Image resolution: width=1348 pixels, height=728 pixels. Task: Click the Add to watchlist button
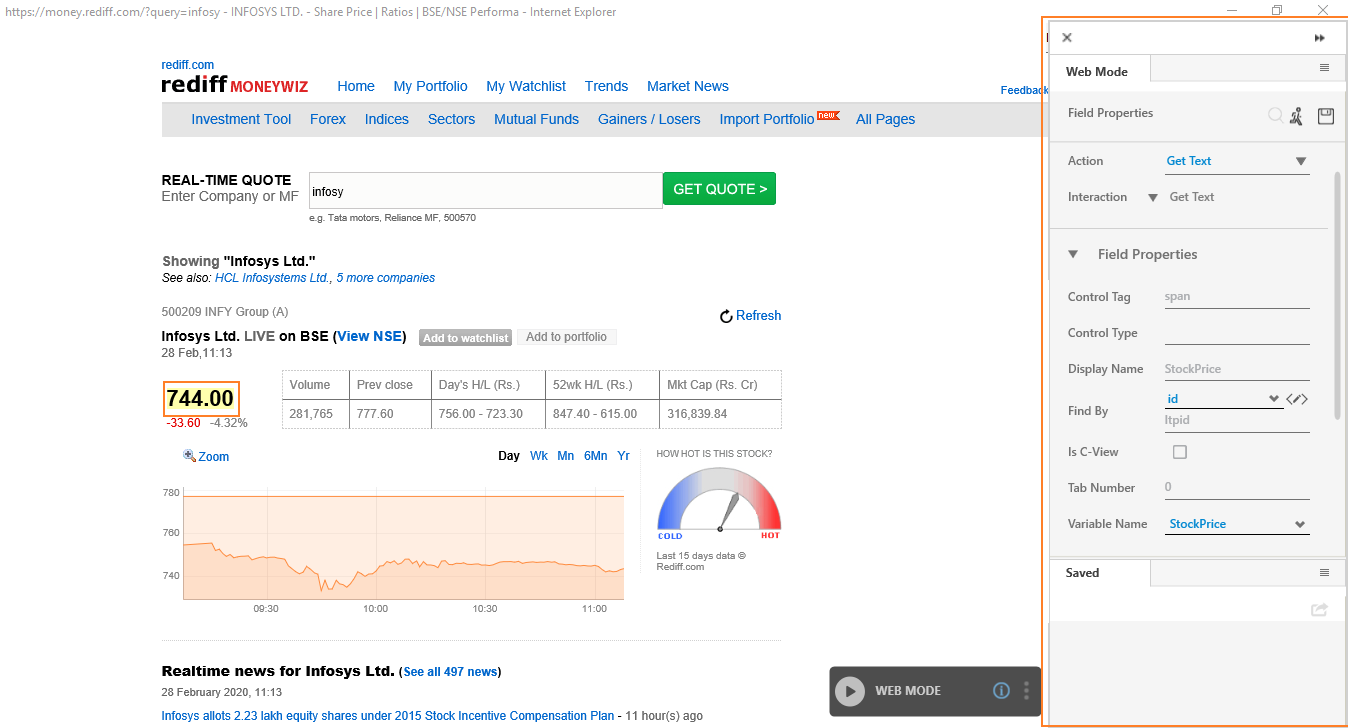pos(465,338)
